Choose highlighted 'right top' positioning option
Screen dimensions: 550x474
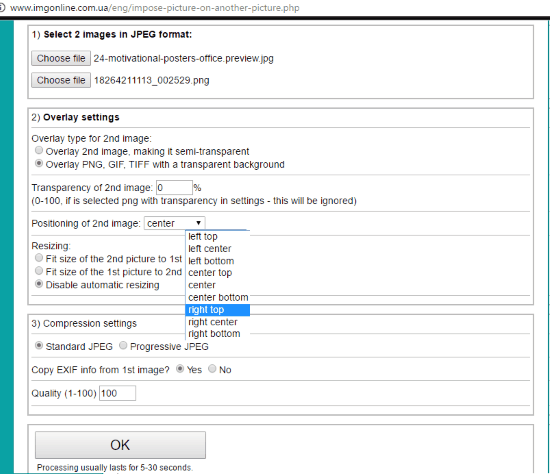pos(217,310)
